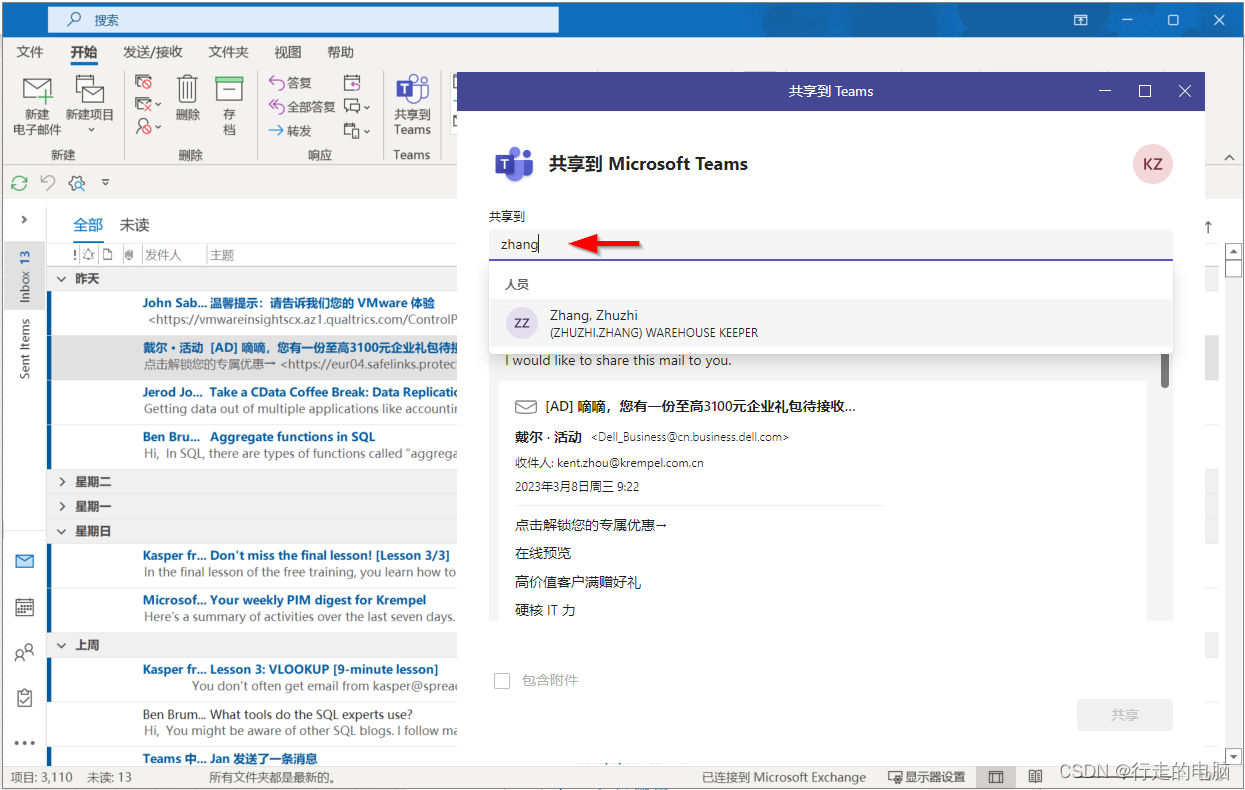The height and width of the screenshot is (790, 1245).
Task: Click Reply All (全部答复) in the ribbon
Action: pyautogui.click(x=302, y=106)
